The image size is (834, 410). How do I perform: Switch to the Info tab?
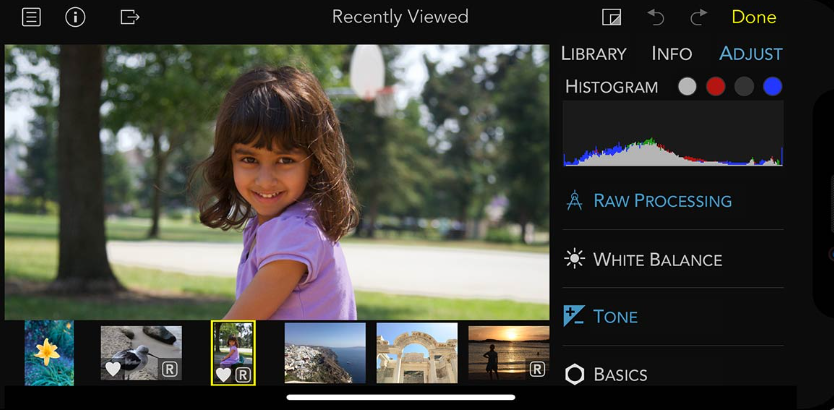(672, 54)
